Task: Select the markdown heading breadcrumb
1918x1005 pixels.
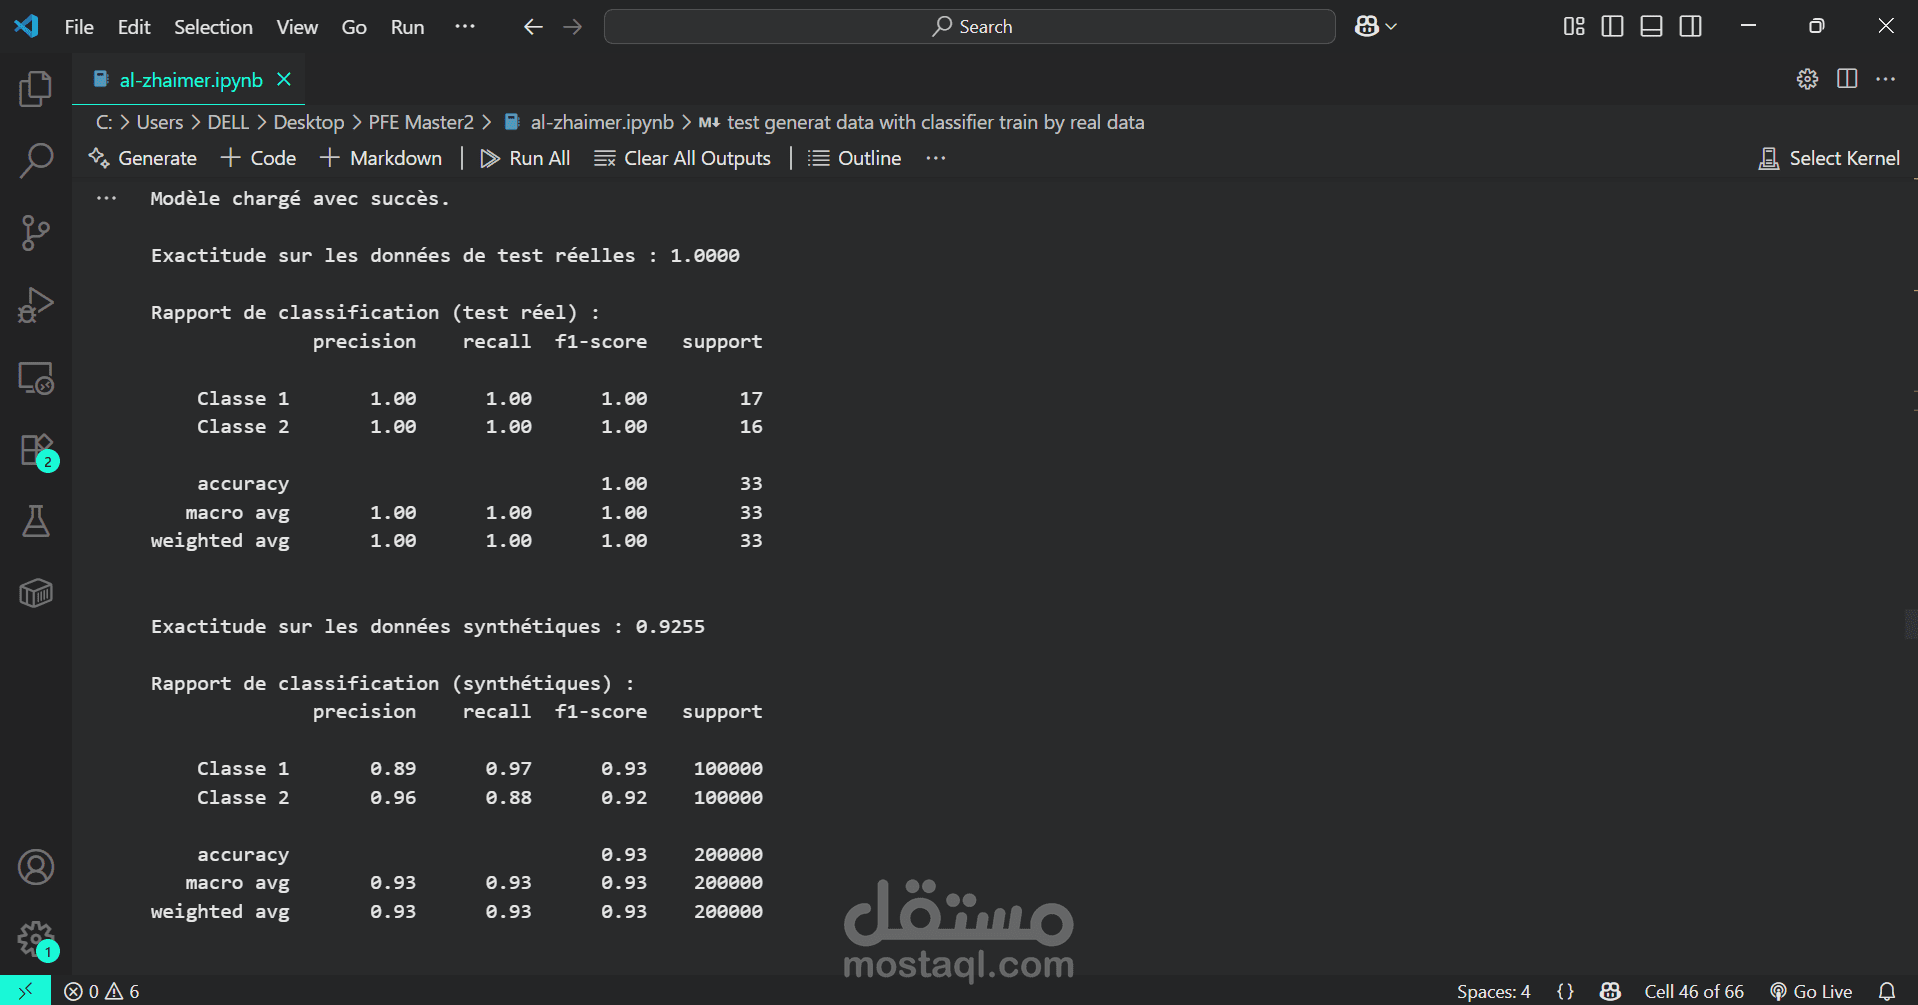Action: 921,122
